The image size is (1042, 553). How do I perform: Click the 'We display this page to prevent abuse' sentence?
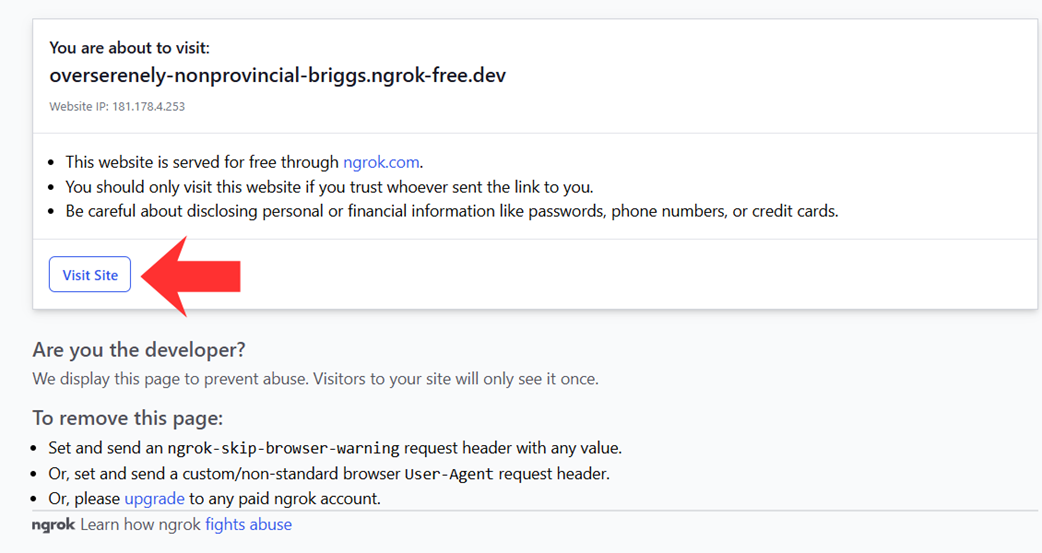[315, 379]
